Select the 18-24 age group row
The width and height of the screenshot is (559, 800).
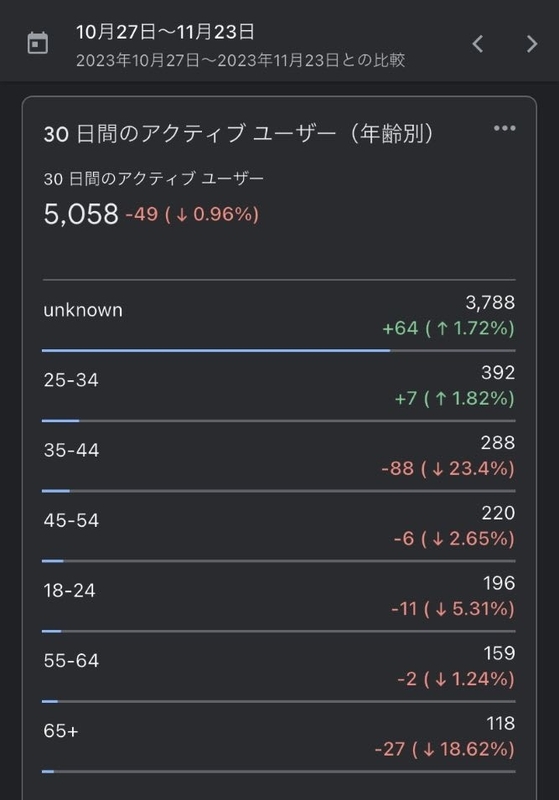click(279, 597)
